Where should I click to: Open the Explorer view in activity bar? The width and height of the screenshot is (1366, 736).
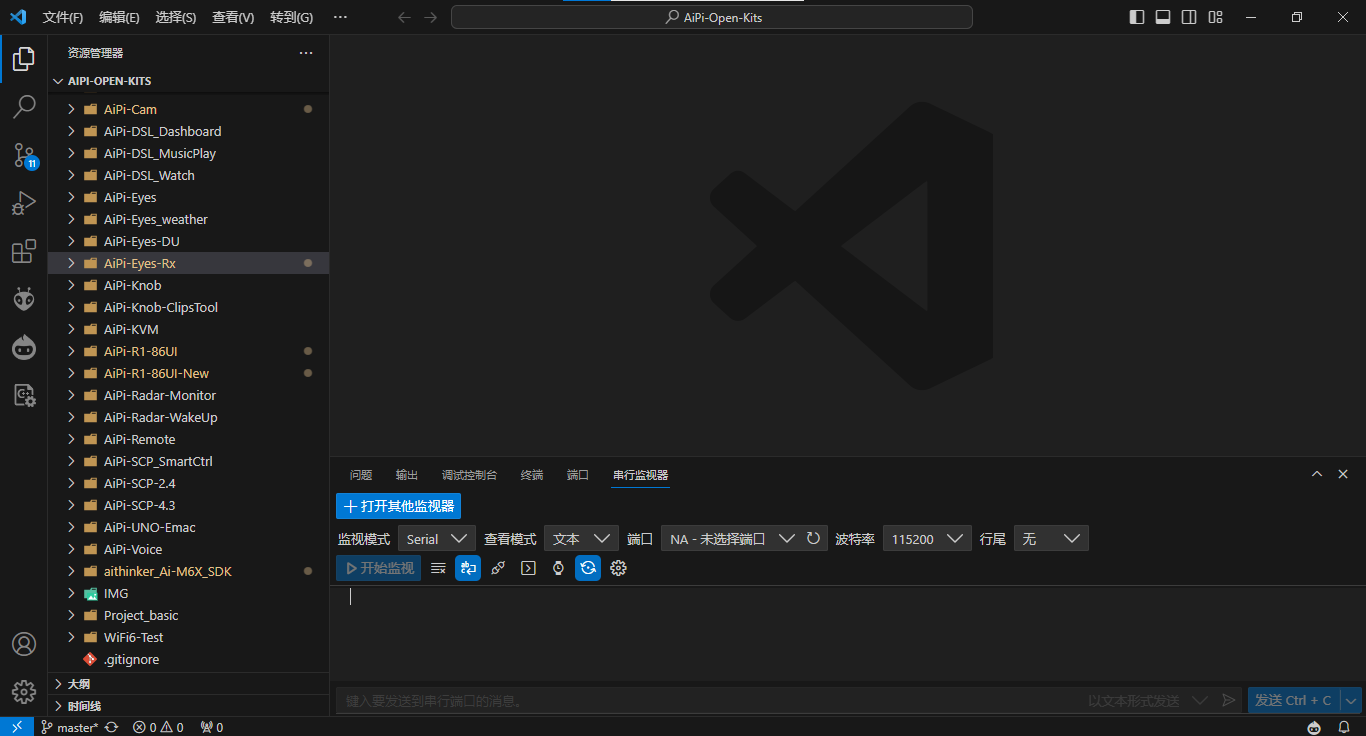coord(24,59)
